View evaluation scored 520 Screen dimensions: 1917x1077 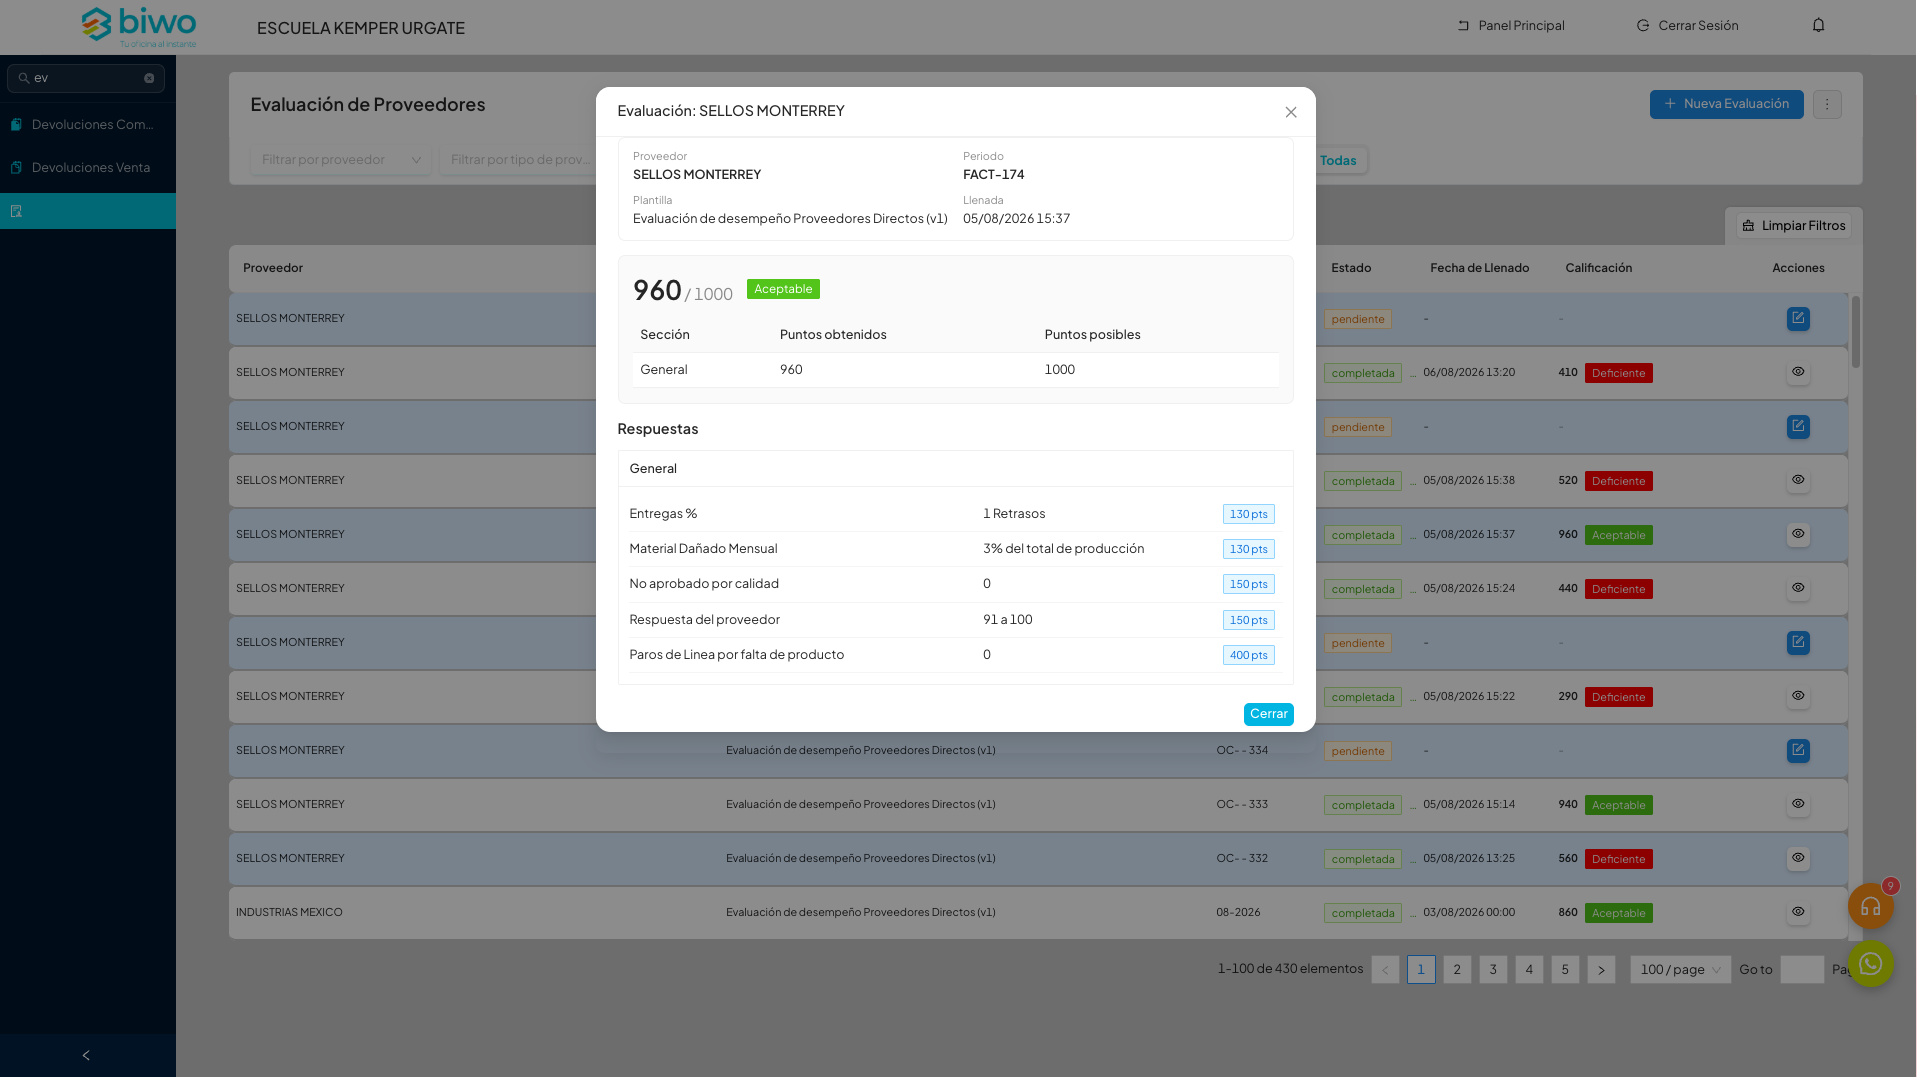click(x=1798, y=480)
